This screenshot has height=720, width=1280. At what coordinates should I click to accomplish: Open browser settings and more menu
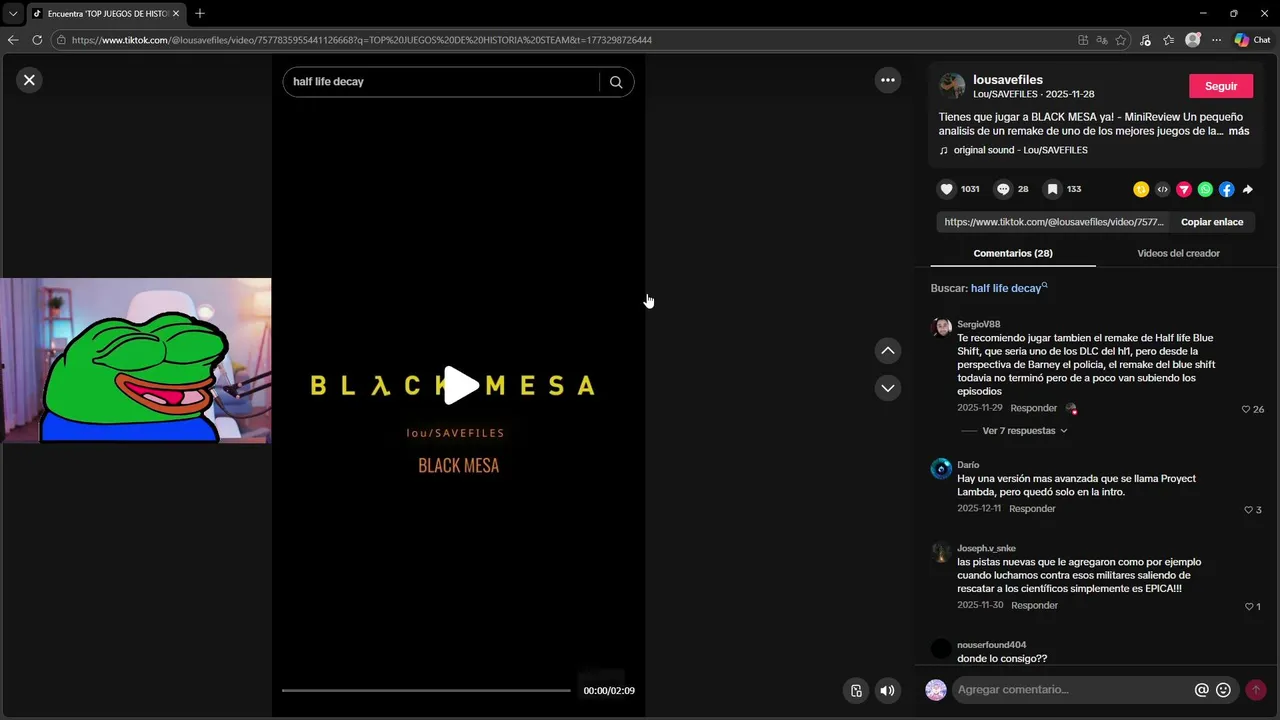click(x=1216, y=40)
